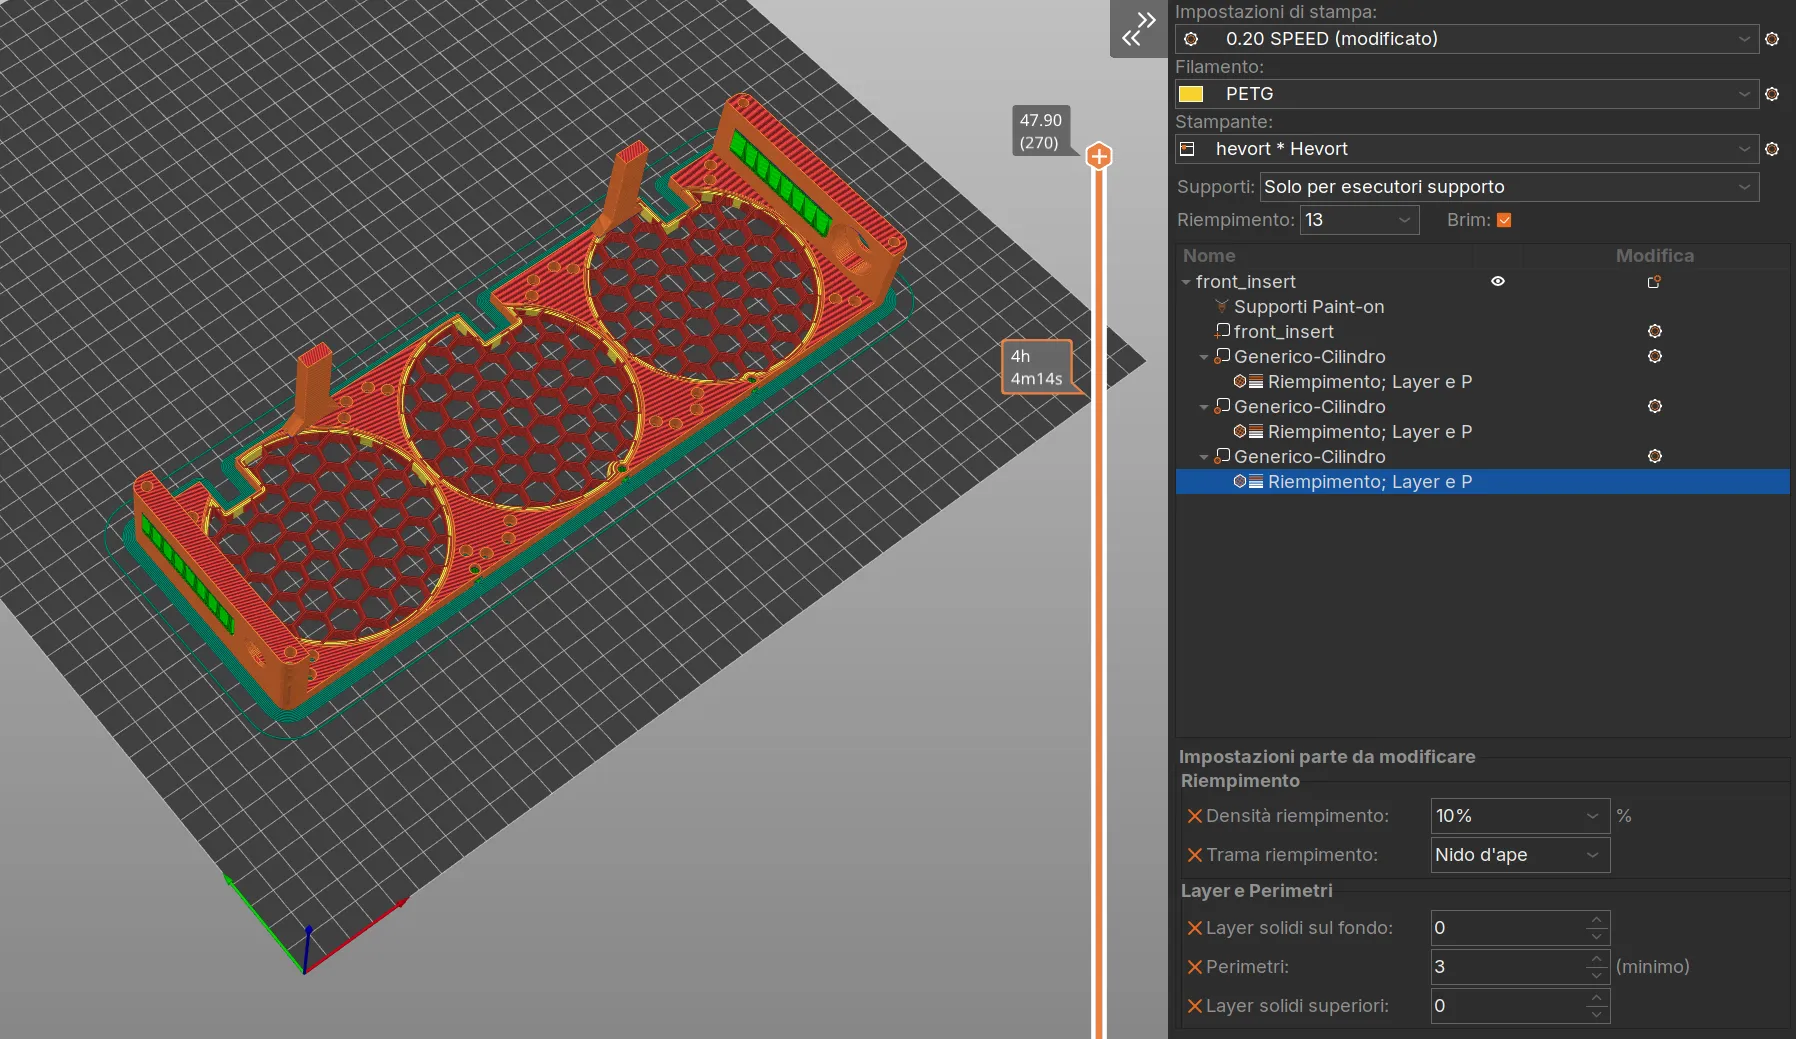
Task: Remove the Densità riempimento override with the X
Action: click(1194, 816)
